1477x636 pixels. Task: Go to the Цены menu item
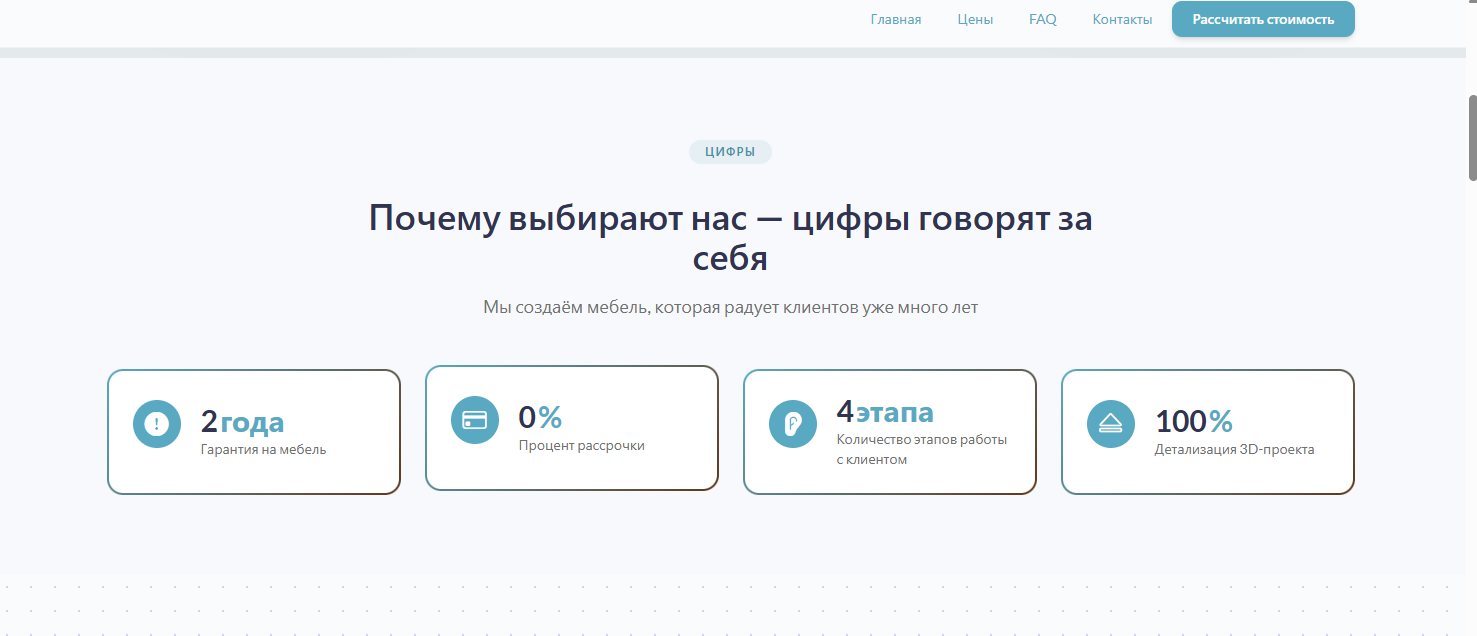coord(975,19)
